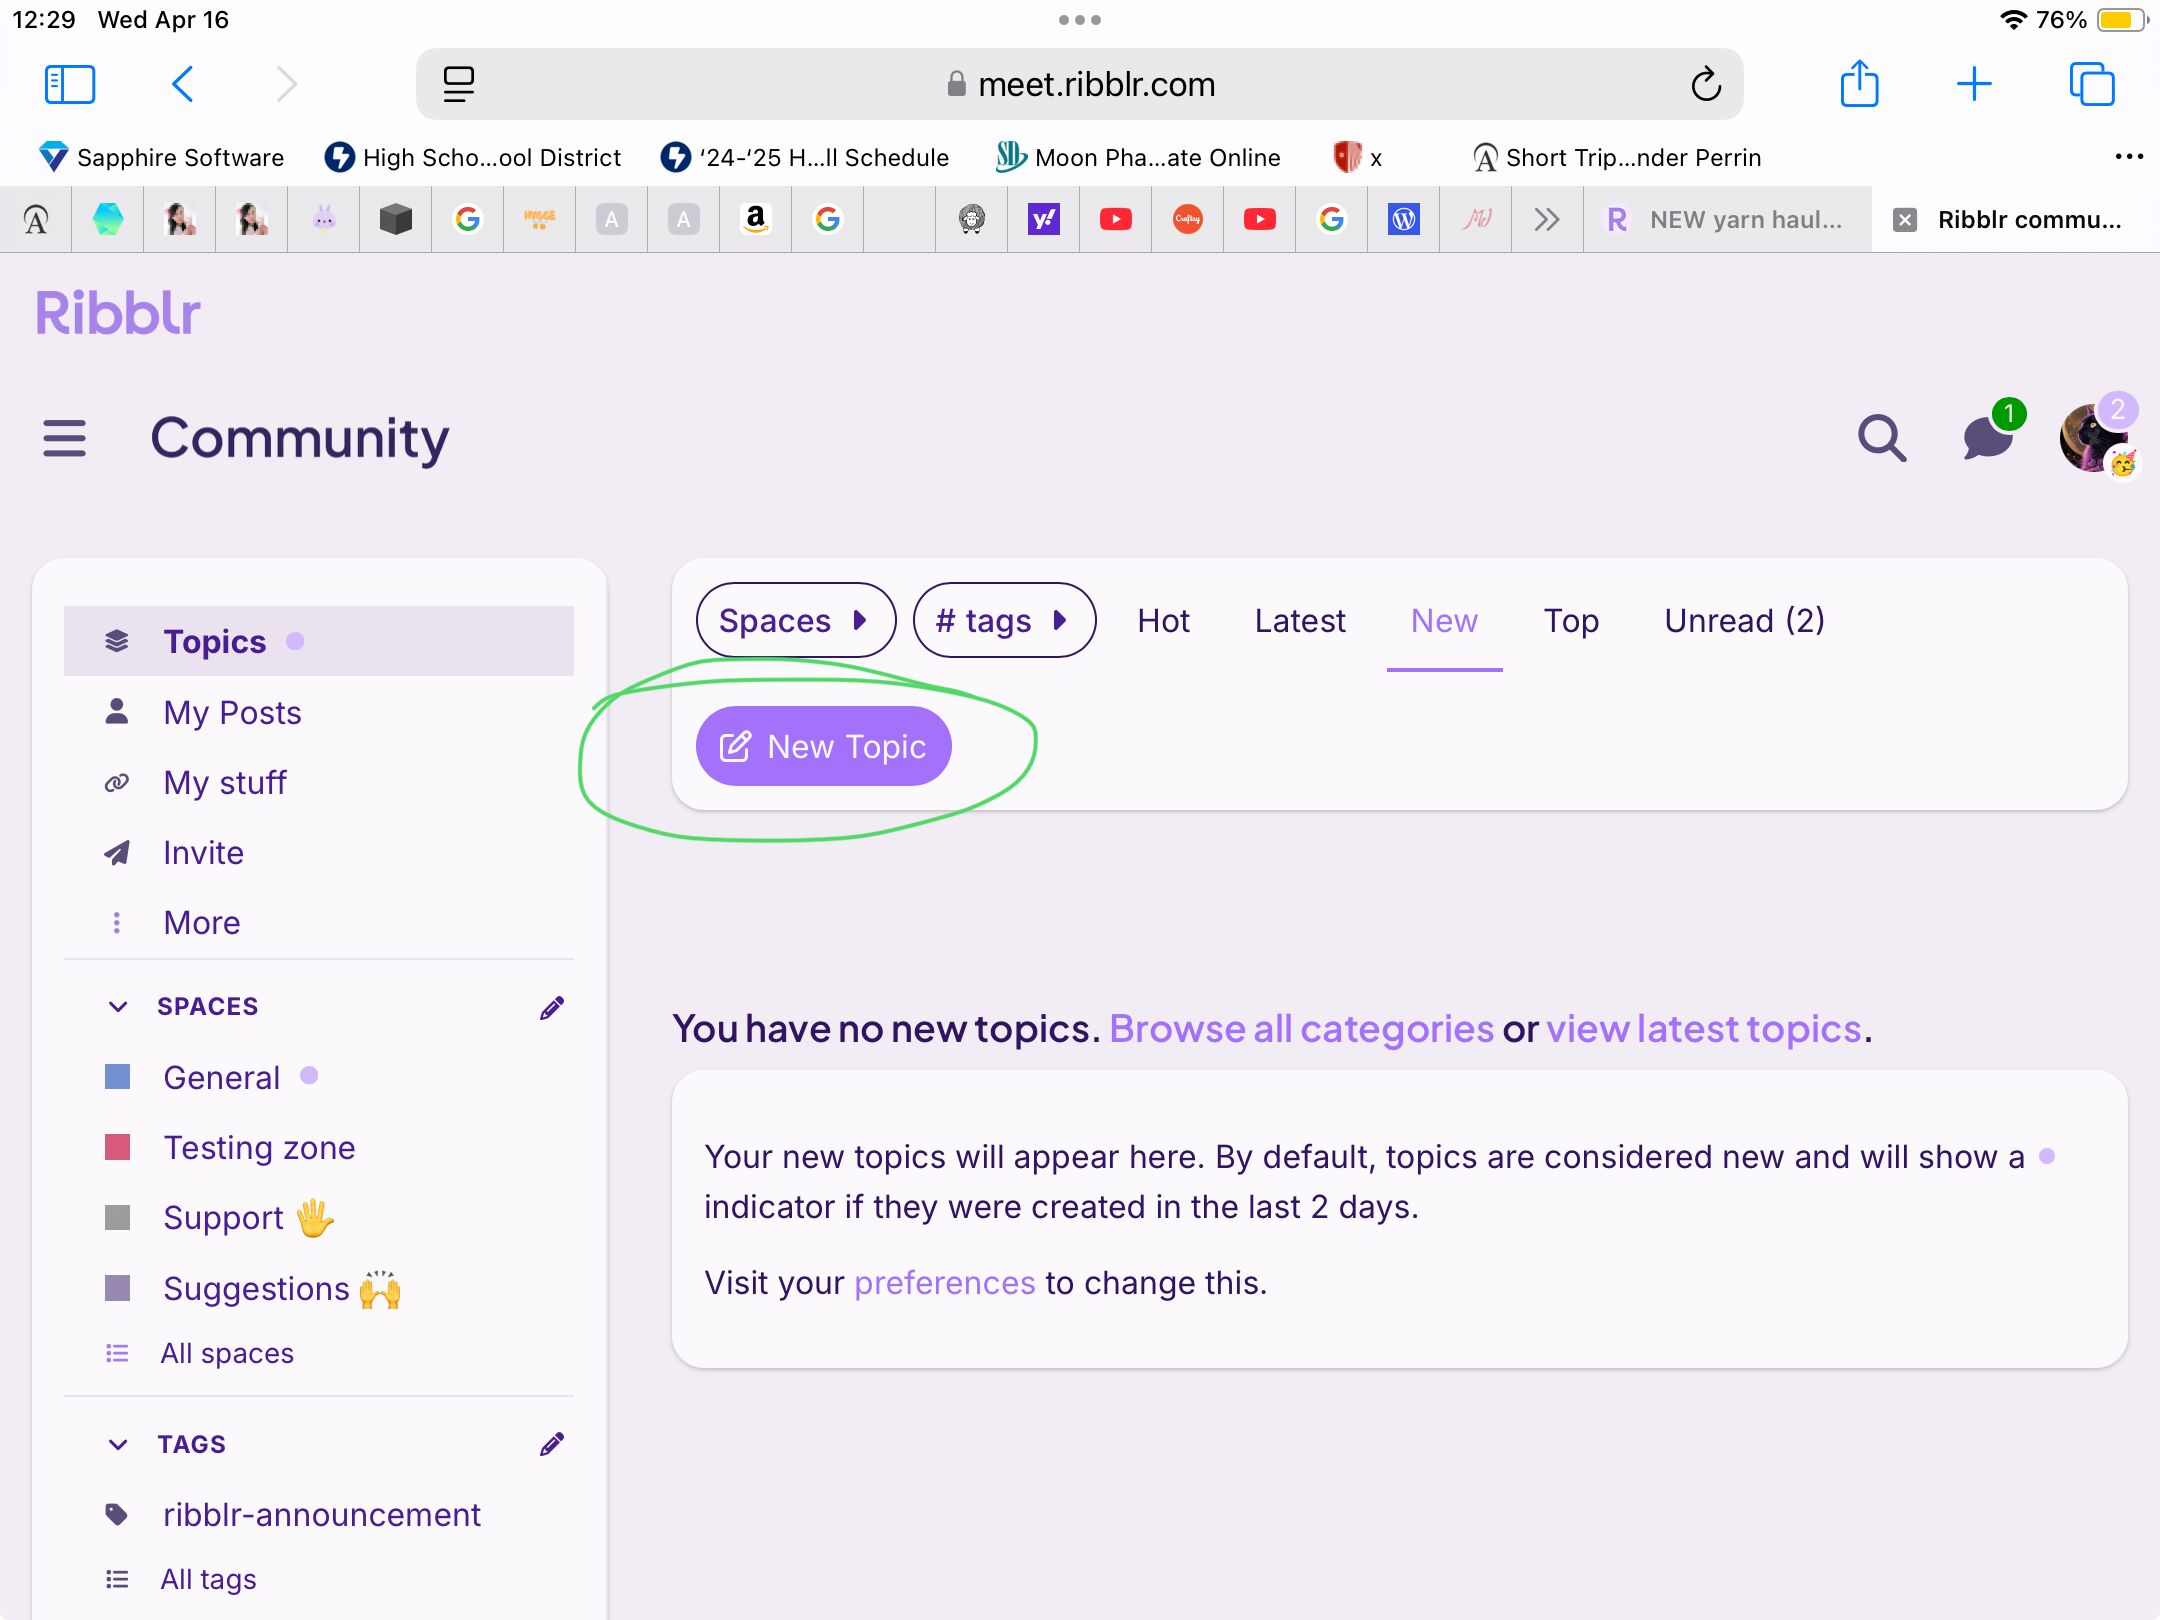Switch to the first YouTube tab
The height and width of the screenshot is (1620, 2160).
[x=1115, y=219]
